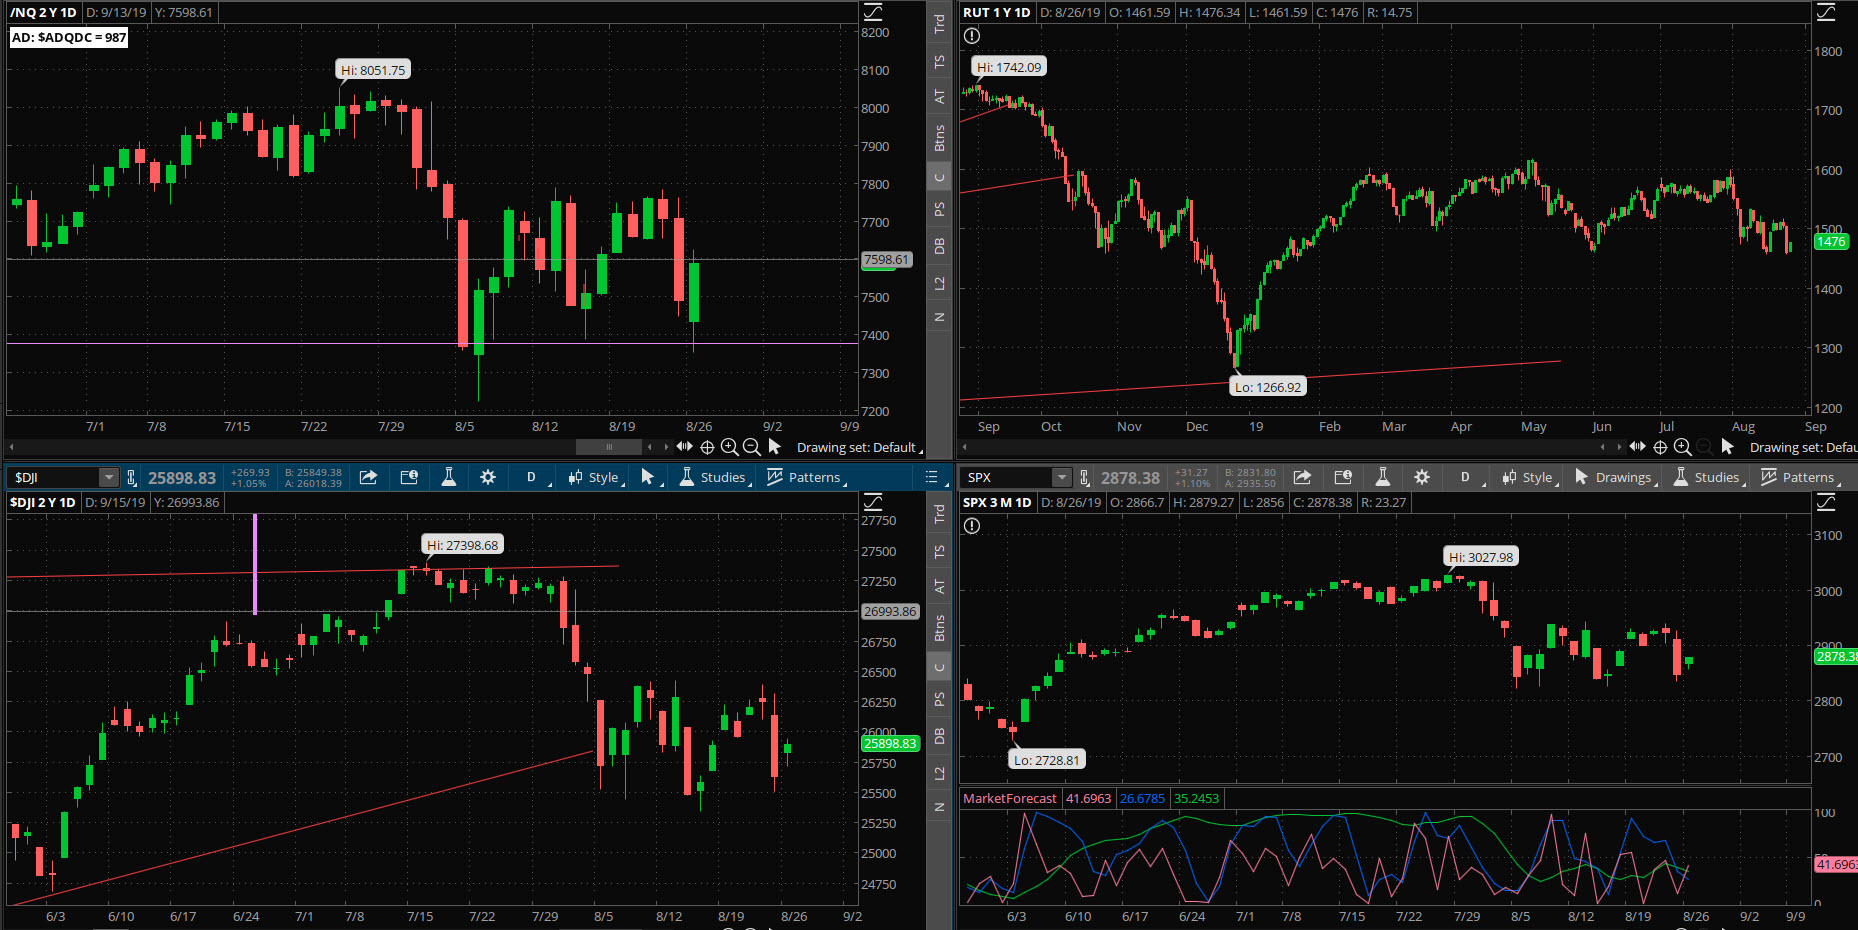Click alert info icon on SPX chart
Screen dimensions: 1858x930
[972, 526]
